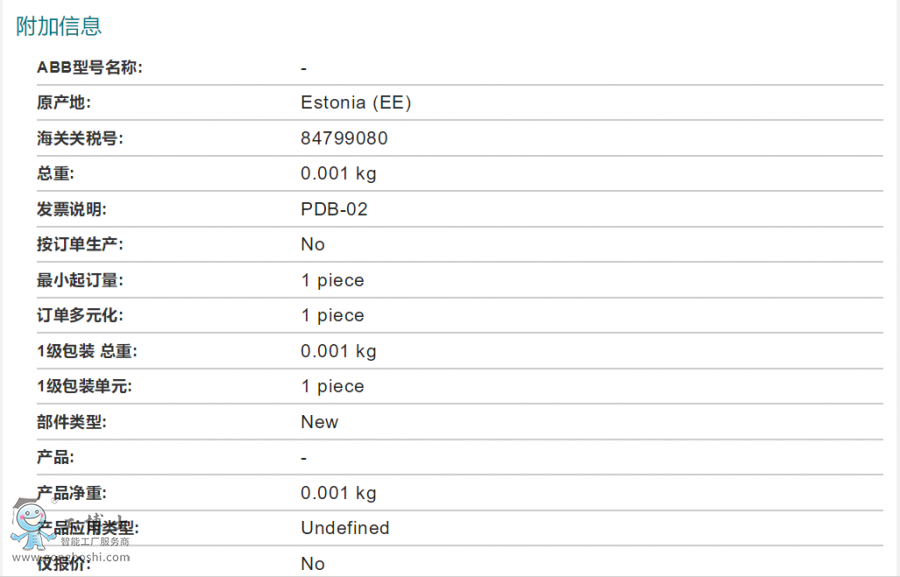Screen dimensions: 900x577
Task: Click the 1级包装单元 value 1 piece
Action: 333,386
